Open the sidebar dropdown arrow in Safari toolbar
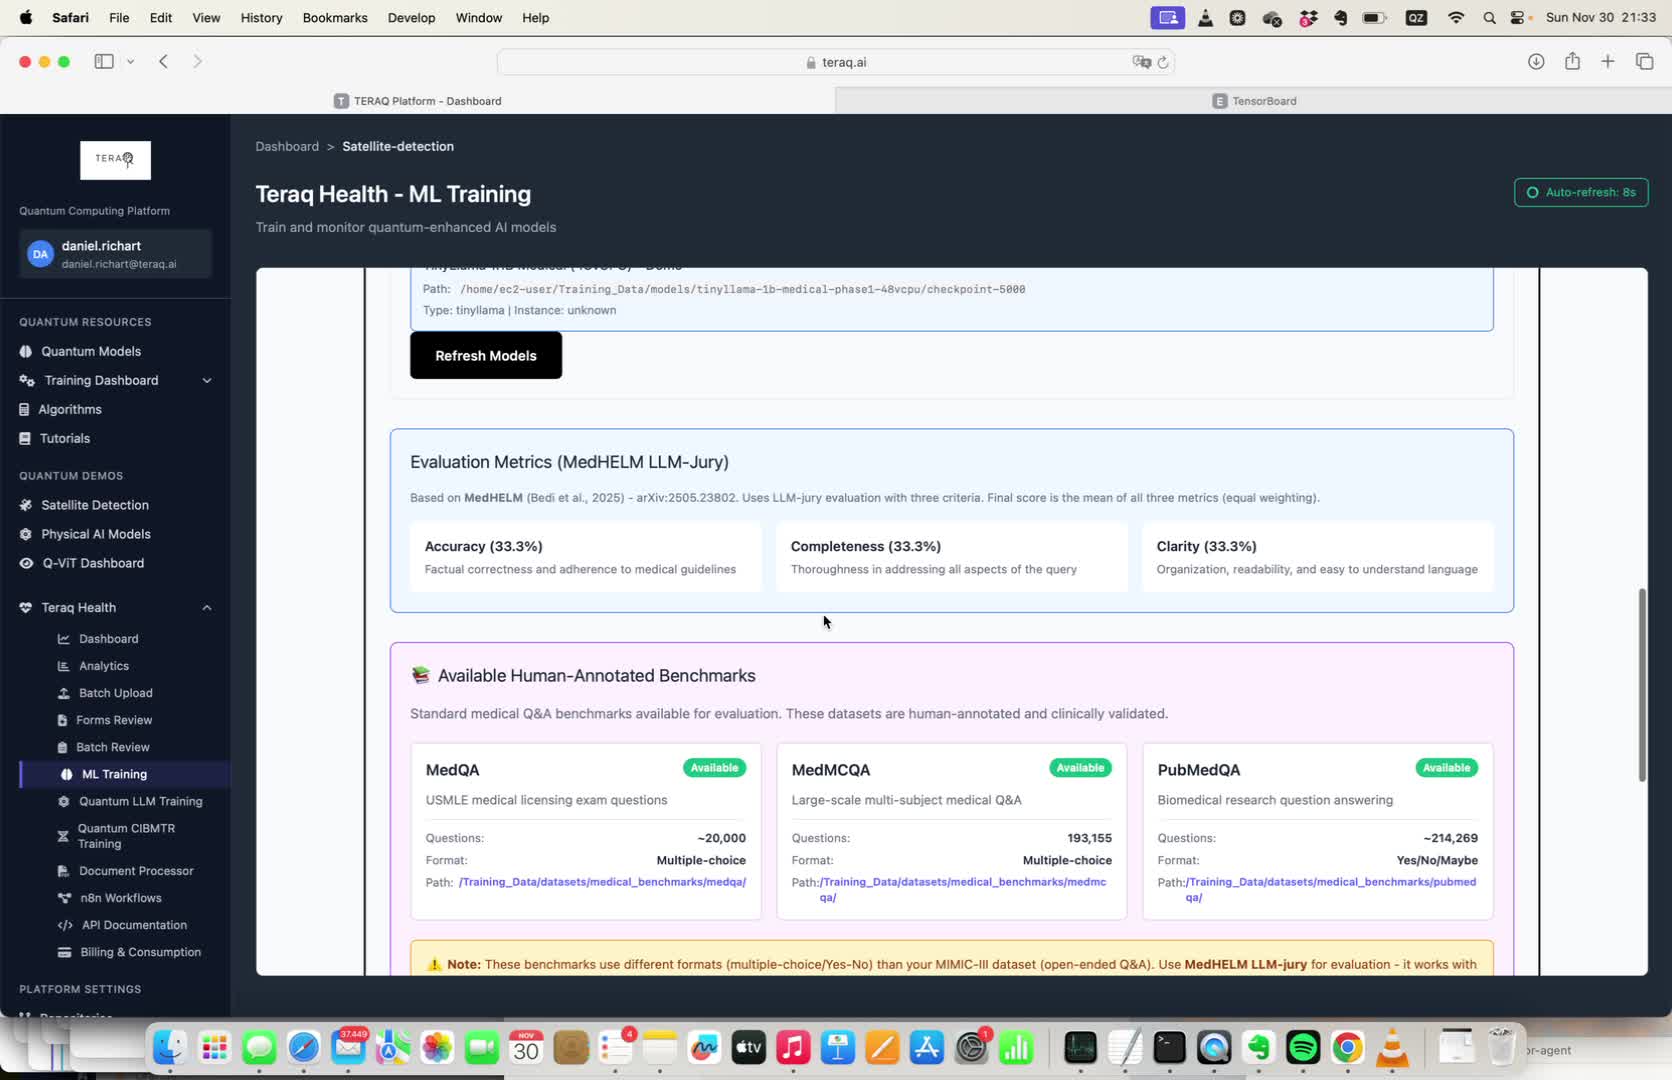Image resolution: width=1672 pixels, height=1080 pixels. click(130, 62)
